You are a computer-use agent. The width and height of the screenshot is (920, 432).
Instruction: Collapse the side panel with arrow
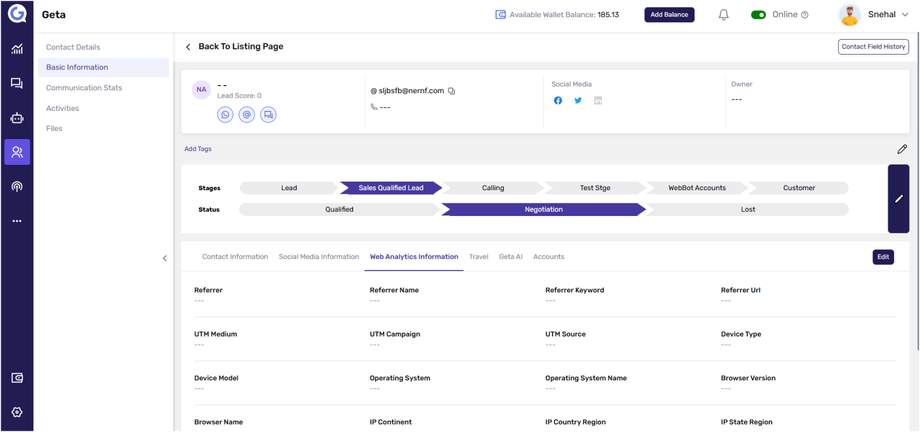(165, 258)
